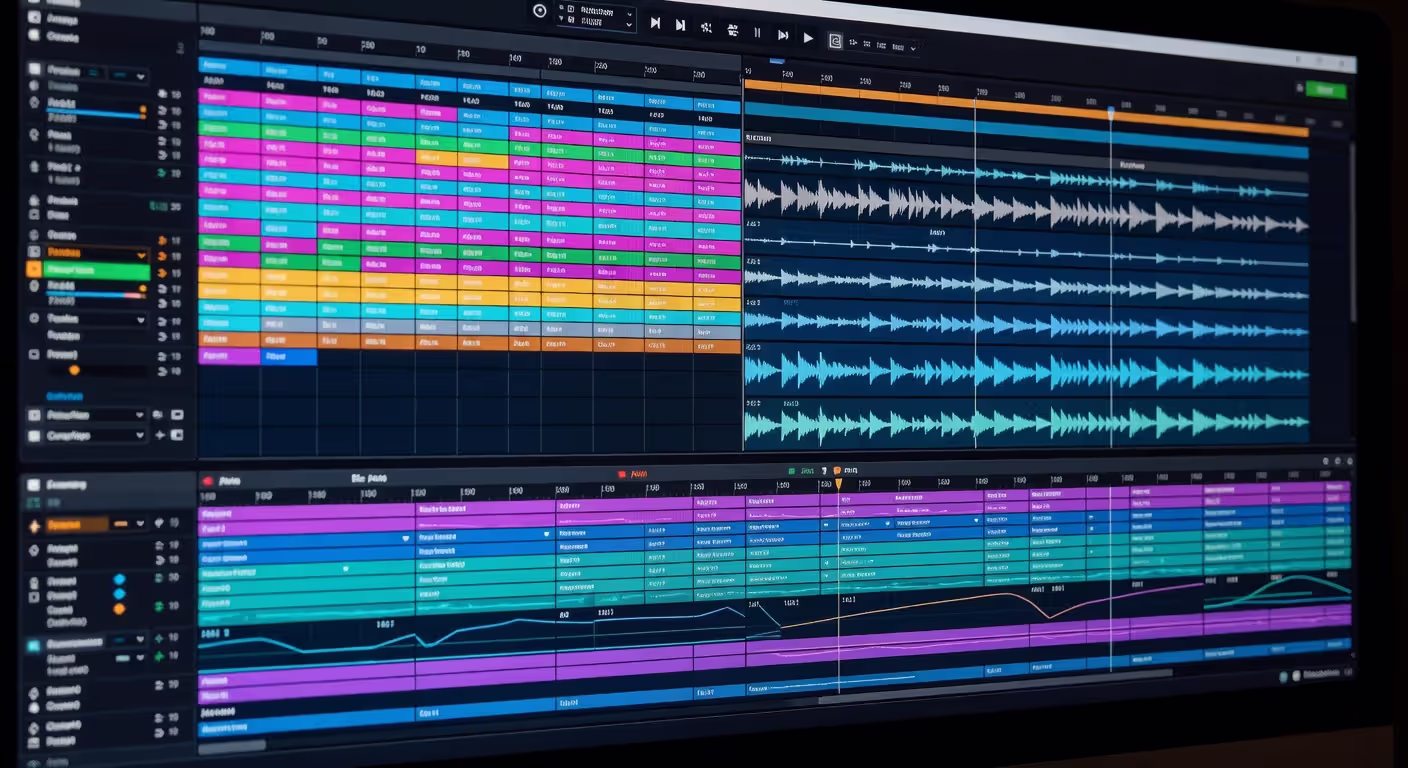The height and width of the screenshot is (768, 1408).
Task: Click the red record icon heading the lower track panel
Action: pos(208,481)
